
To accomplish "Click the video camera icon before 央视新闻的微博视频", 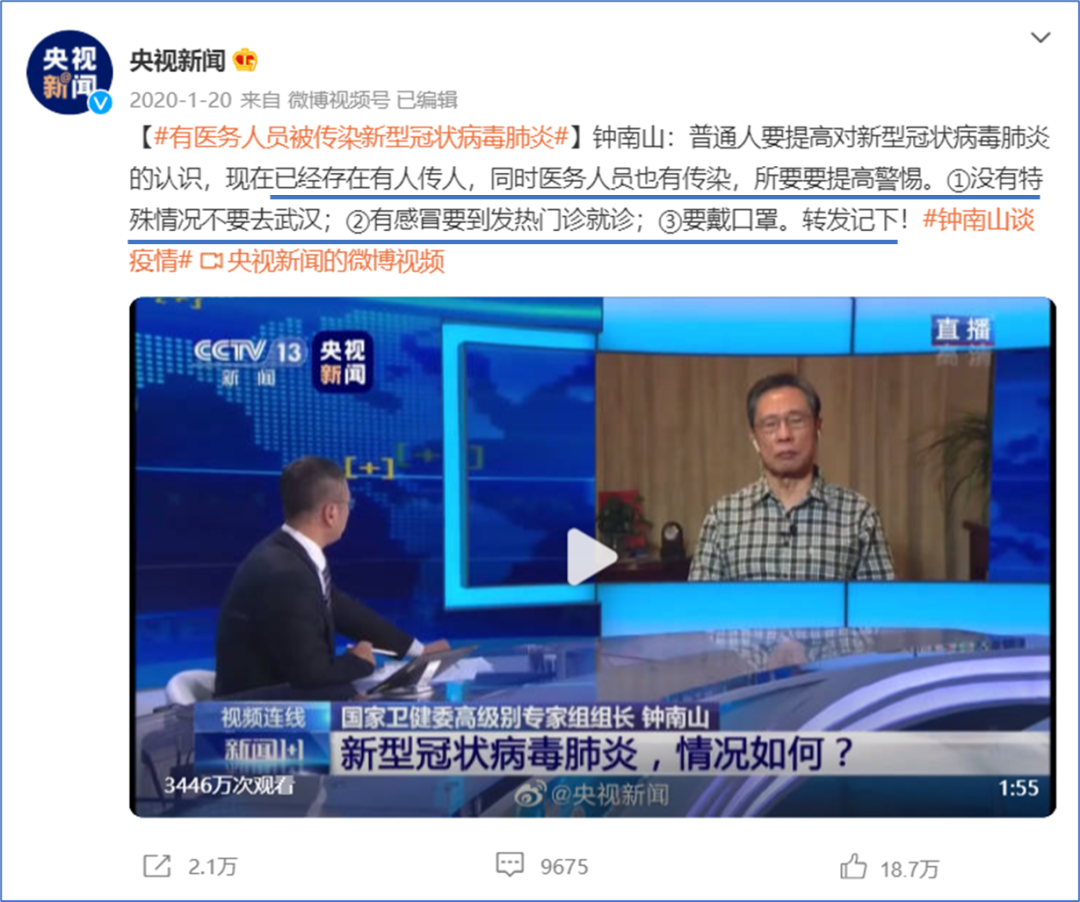I will [211, 262].
